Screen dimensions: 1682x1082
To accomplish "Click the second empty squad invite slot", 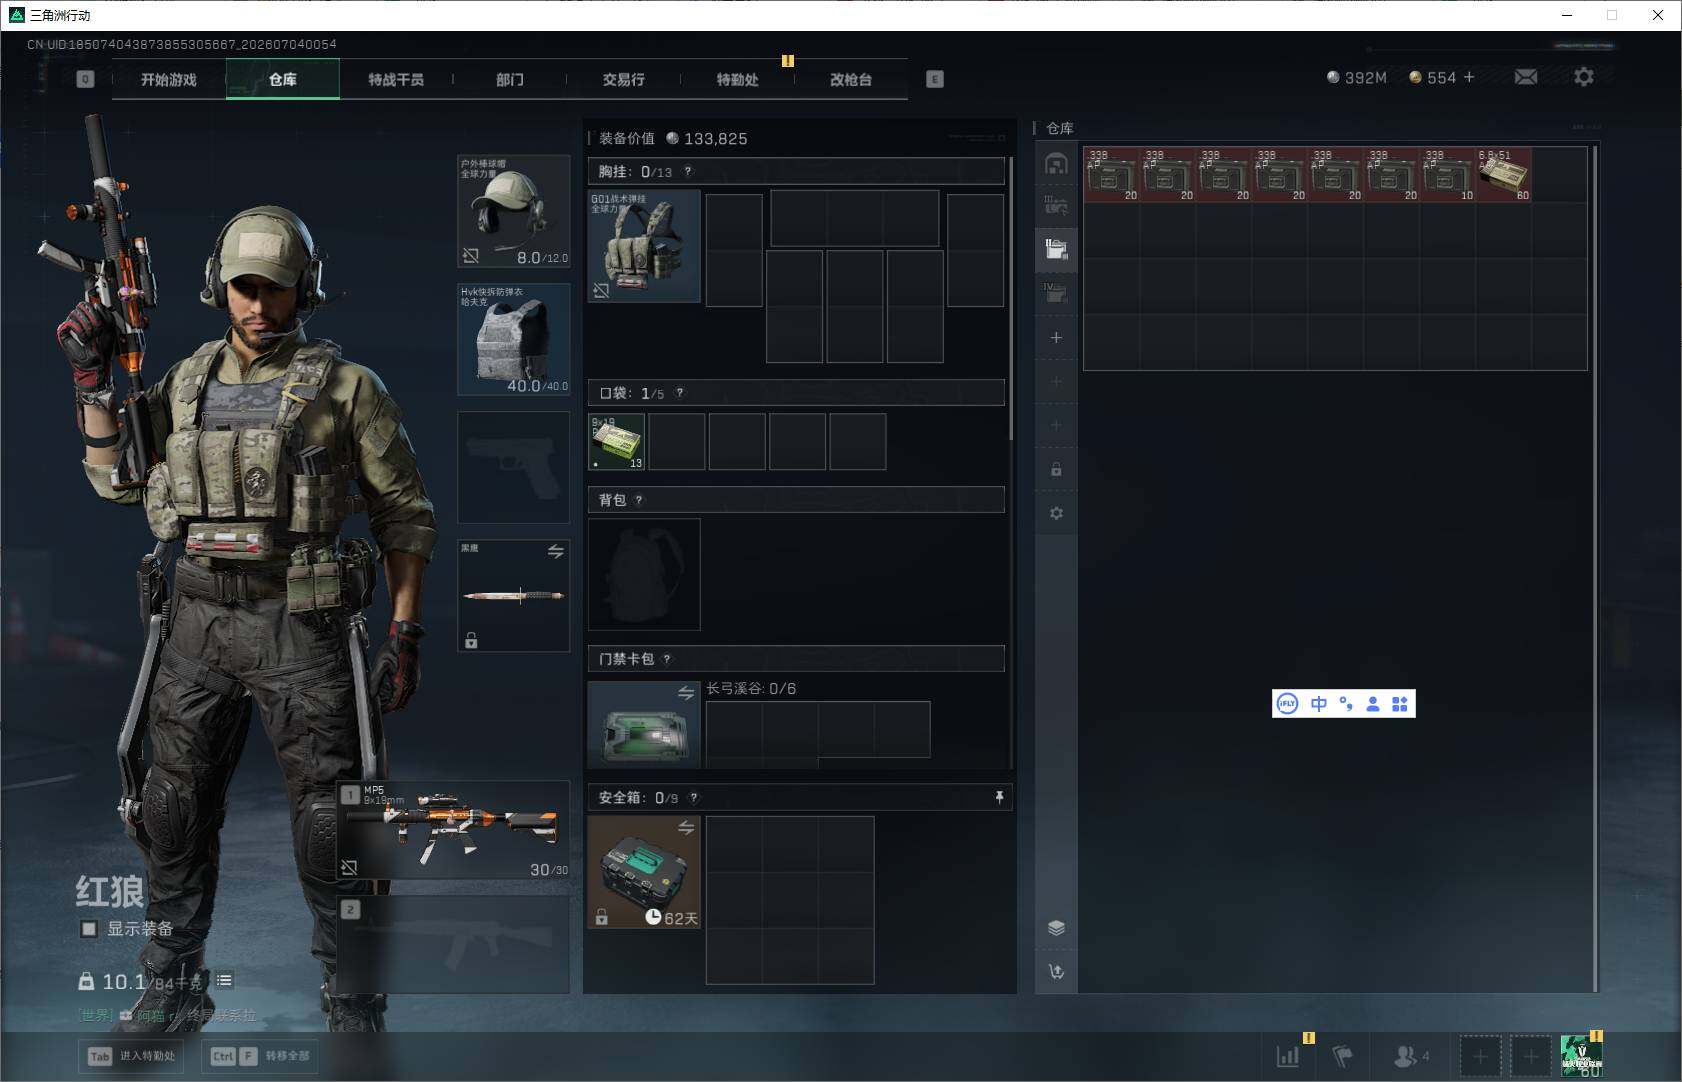I will pos(1530,1056).
